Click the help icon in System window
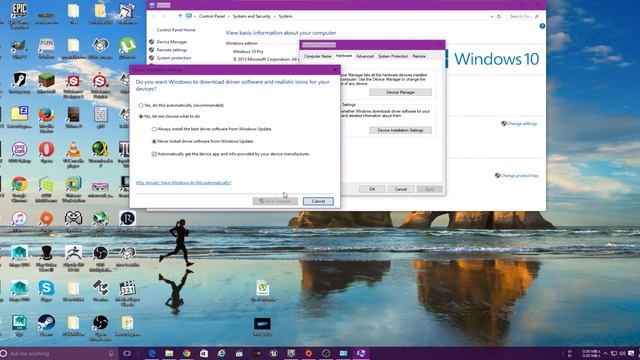Screen dimensions: 640x360 pos(542,26)
